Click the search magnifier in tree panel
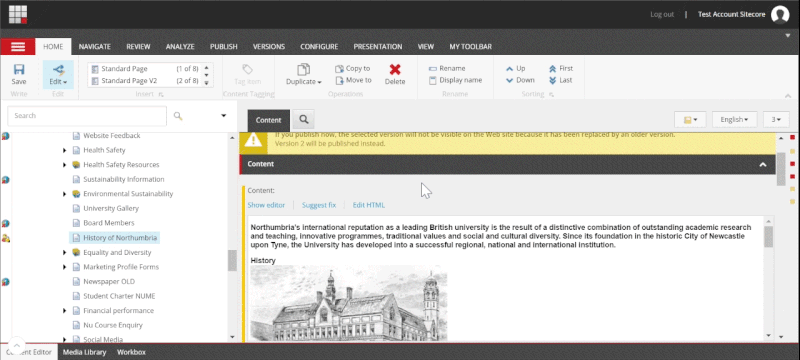Viewport: 800px width, 360px height. [x=178, y=116]
